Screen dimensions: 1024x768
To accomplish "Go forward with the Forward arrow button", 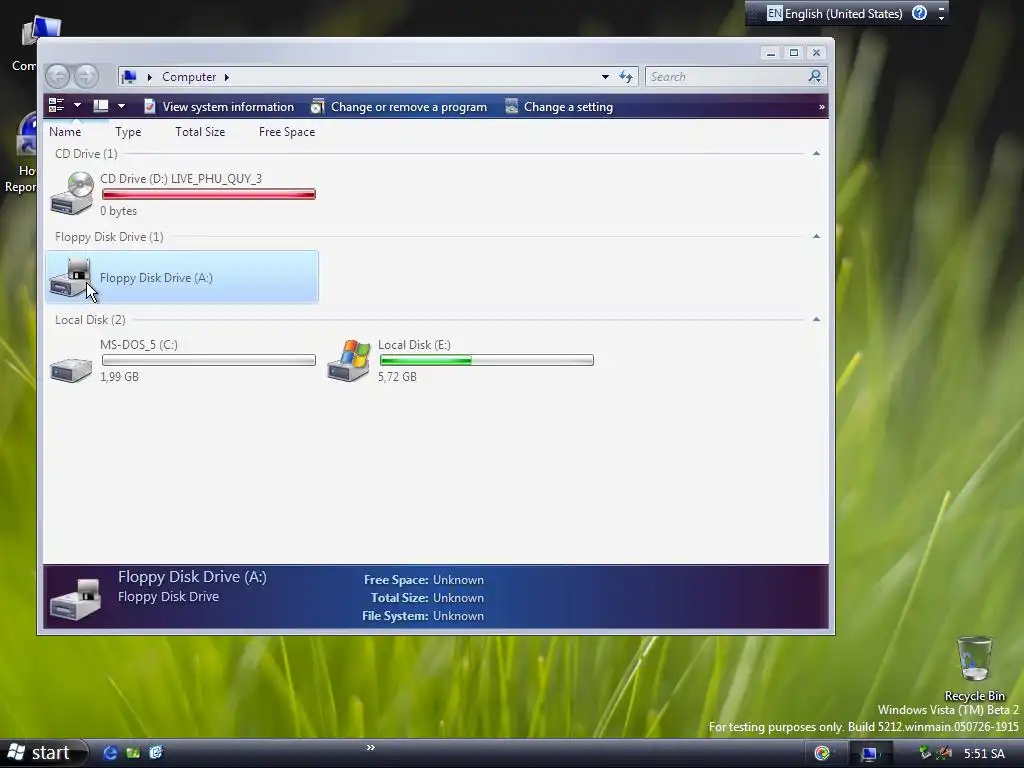I will click(x=86, y=76).
